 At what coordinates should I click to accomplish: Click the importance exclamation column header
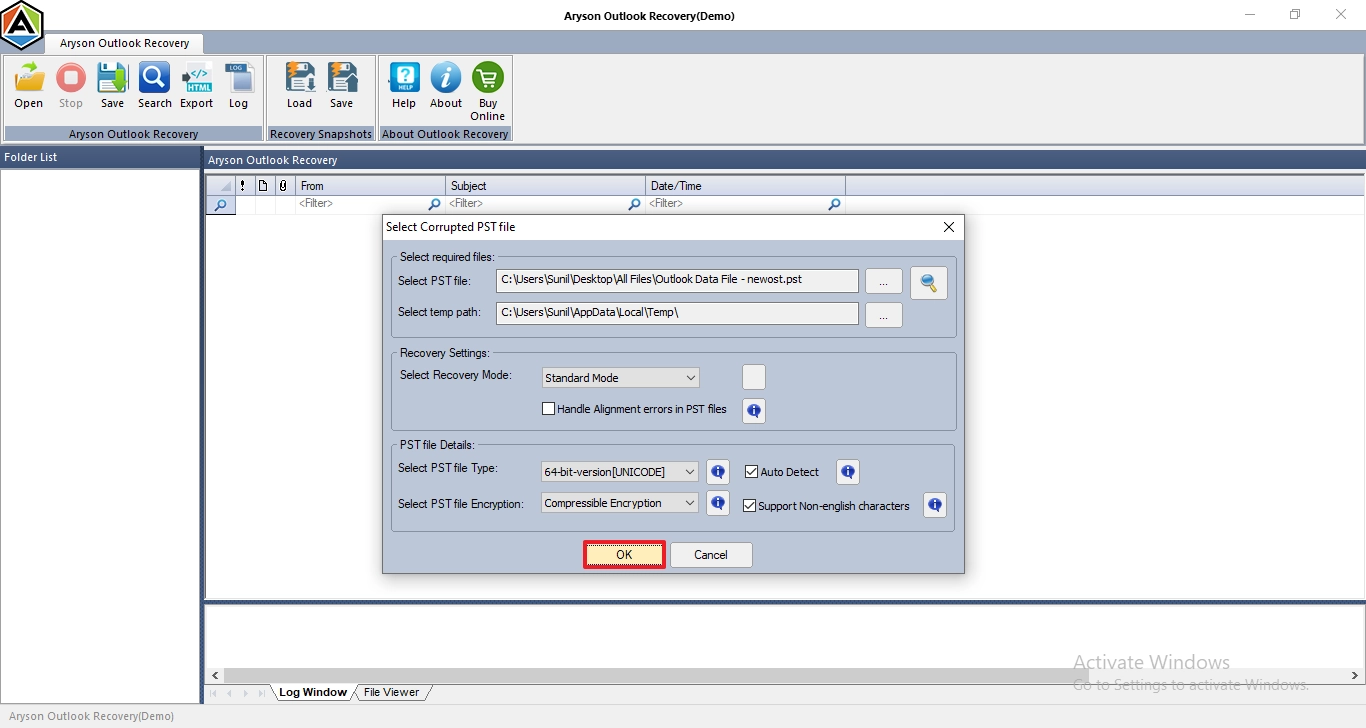click(243, 186)
